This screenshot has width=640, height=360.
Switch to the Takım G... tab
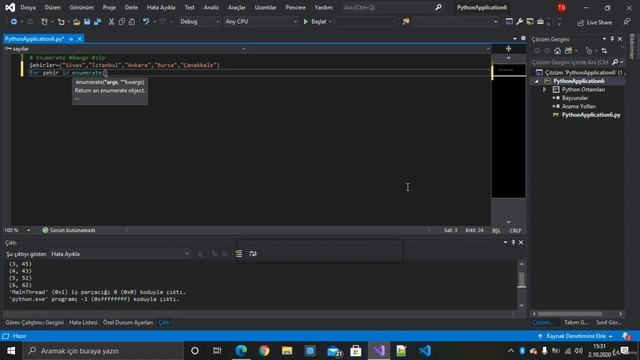pyautogui.click(x=576, y=322)
